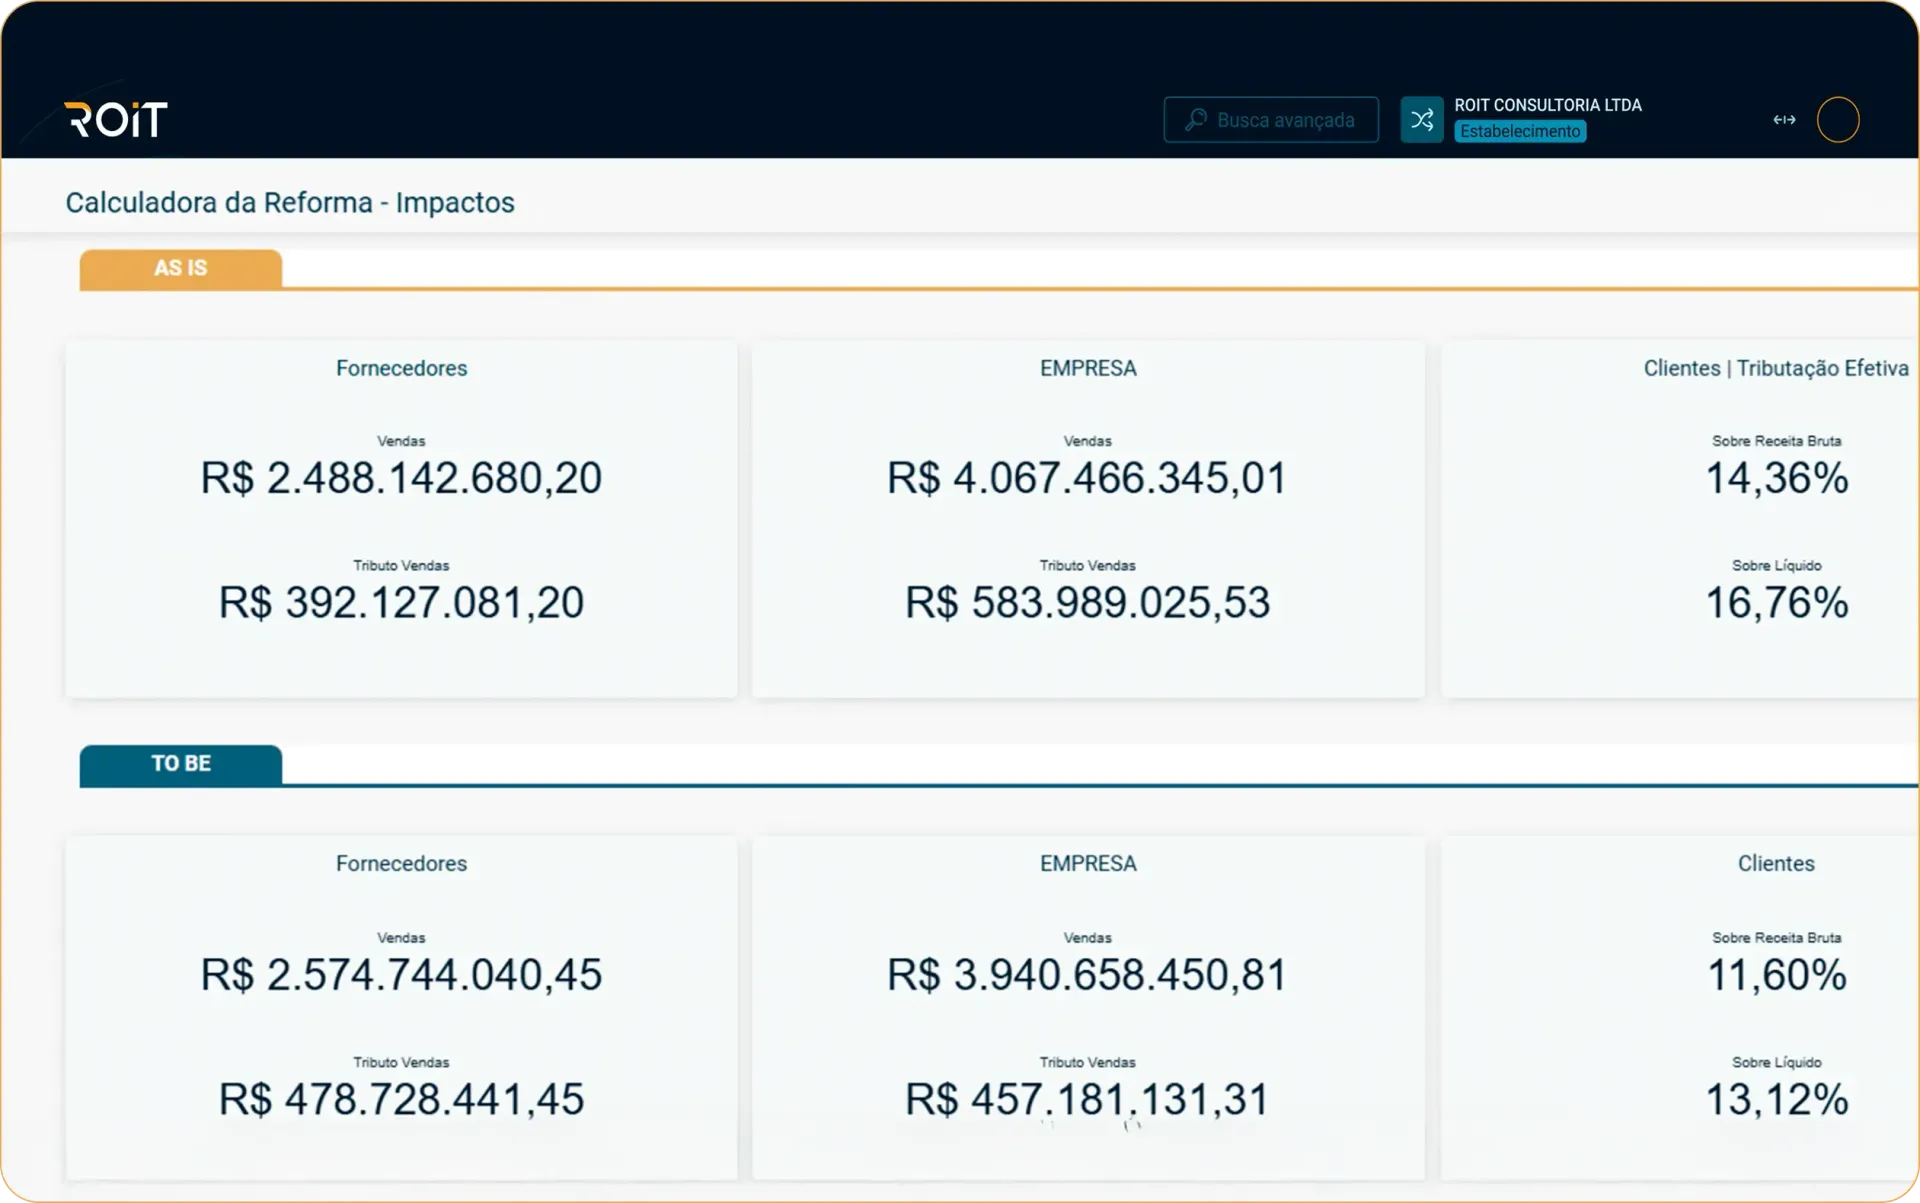Select the 13,12% Sobre Líquido value
Screen dimensions: 1920x1203
[x=1776, y=1100]
